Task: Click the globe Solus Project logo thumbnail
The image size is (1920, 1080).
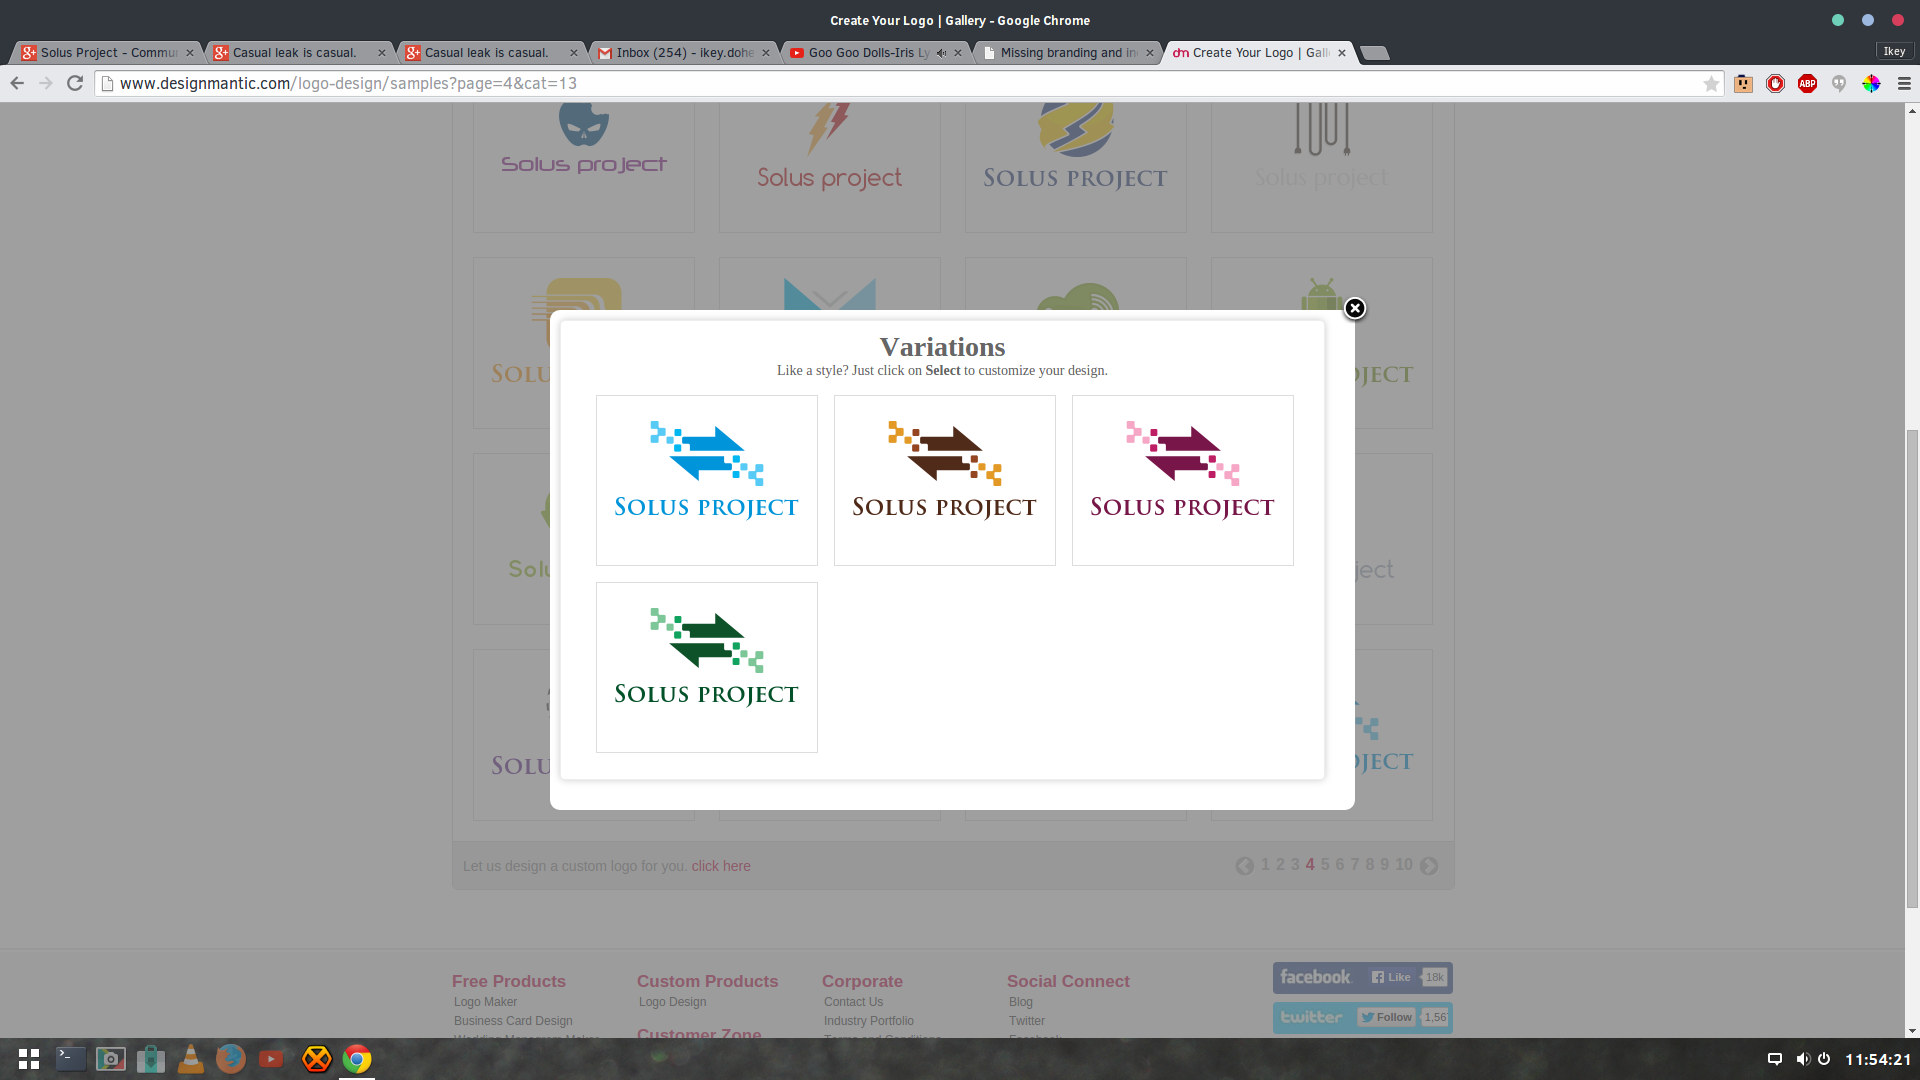Action: pos(1076,166)
